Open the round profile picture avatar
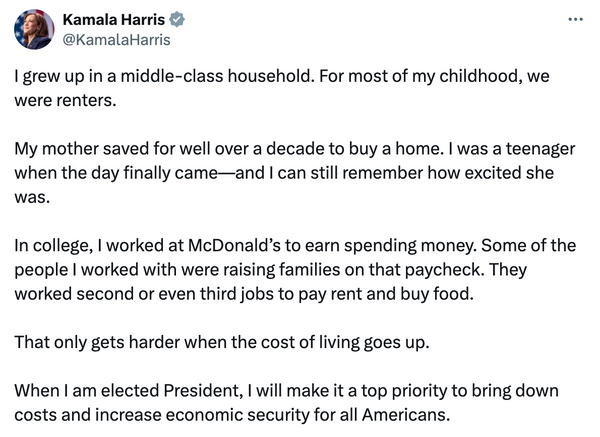The image size is (600, 437). pyautogui.click(x=34, y=29)
